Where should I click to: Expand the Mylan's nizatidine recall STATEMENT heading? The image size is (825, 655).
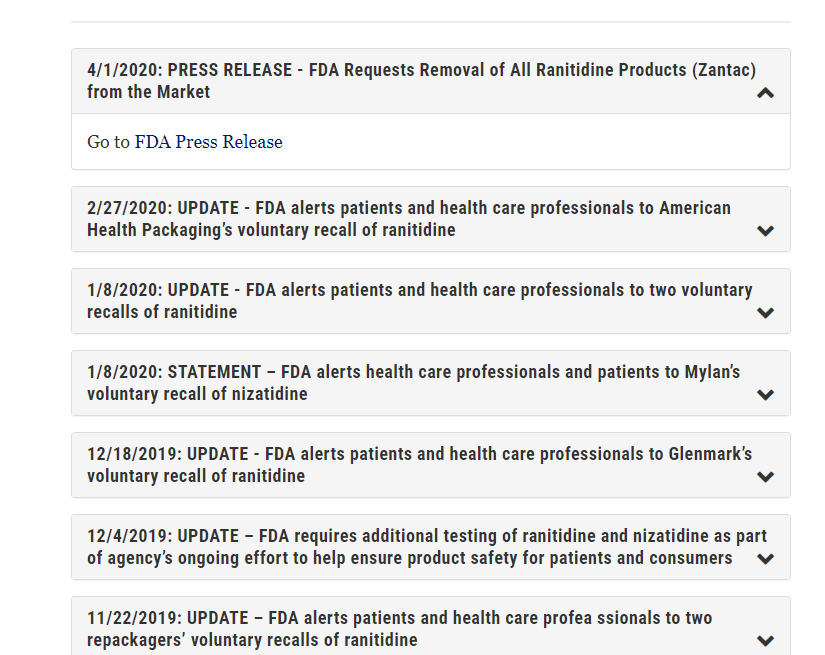point(413,372)
